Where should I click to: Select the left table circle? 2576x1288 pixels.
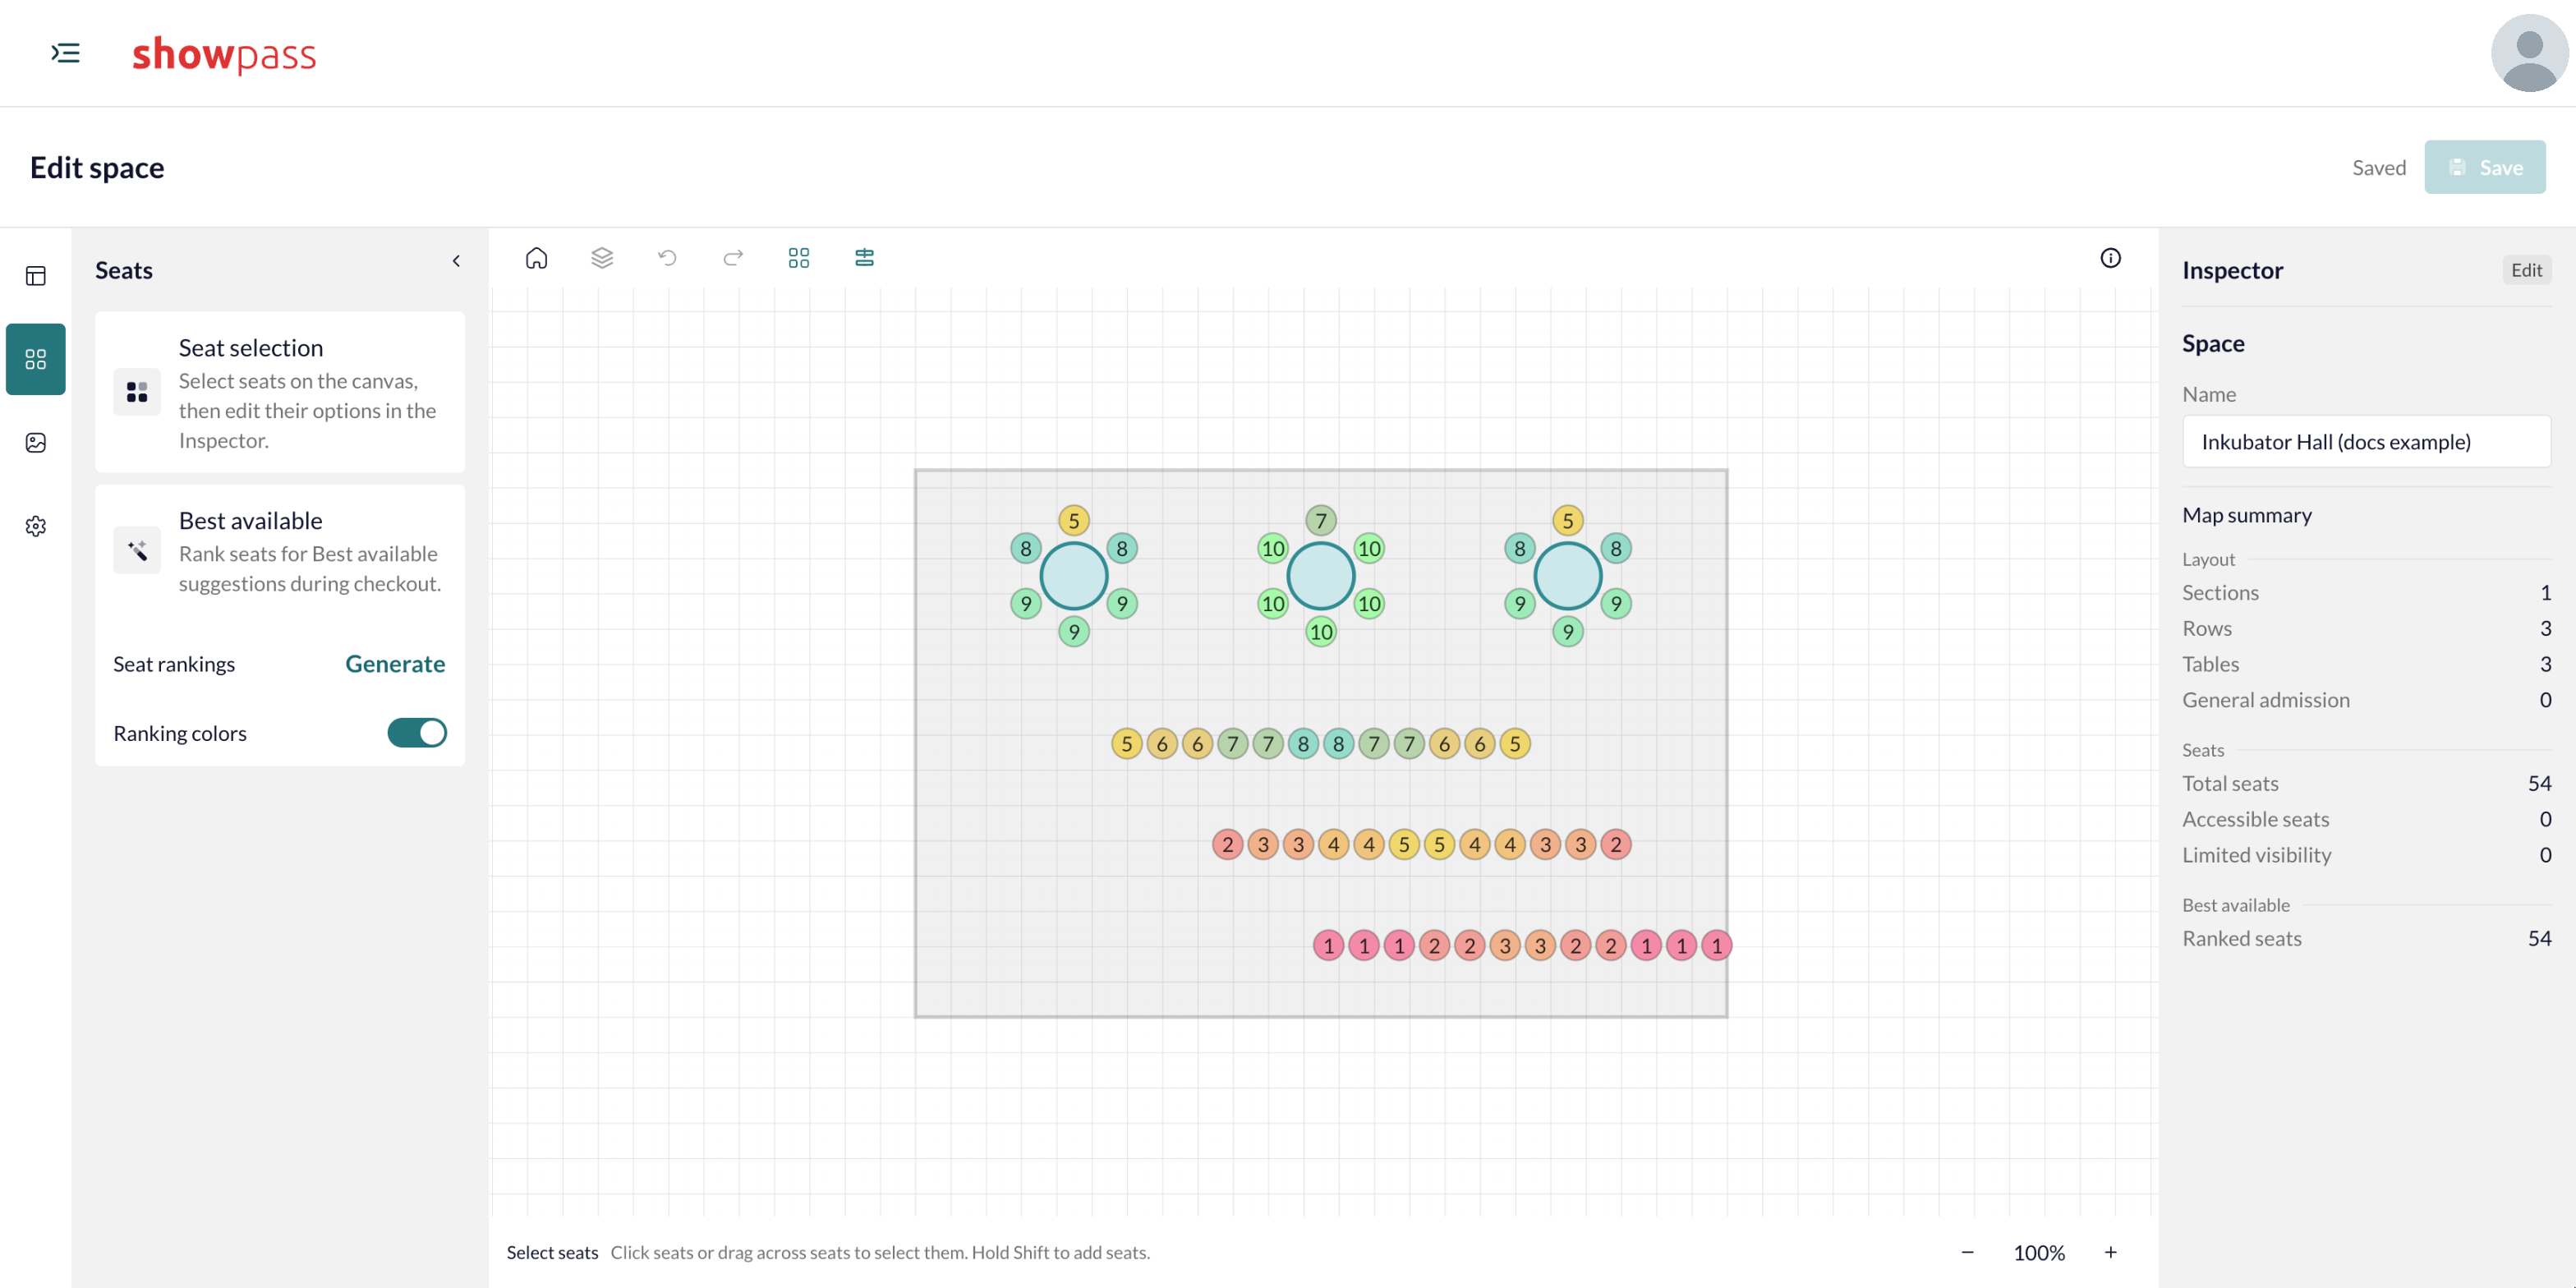(x=1073, y=576)
